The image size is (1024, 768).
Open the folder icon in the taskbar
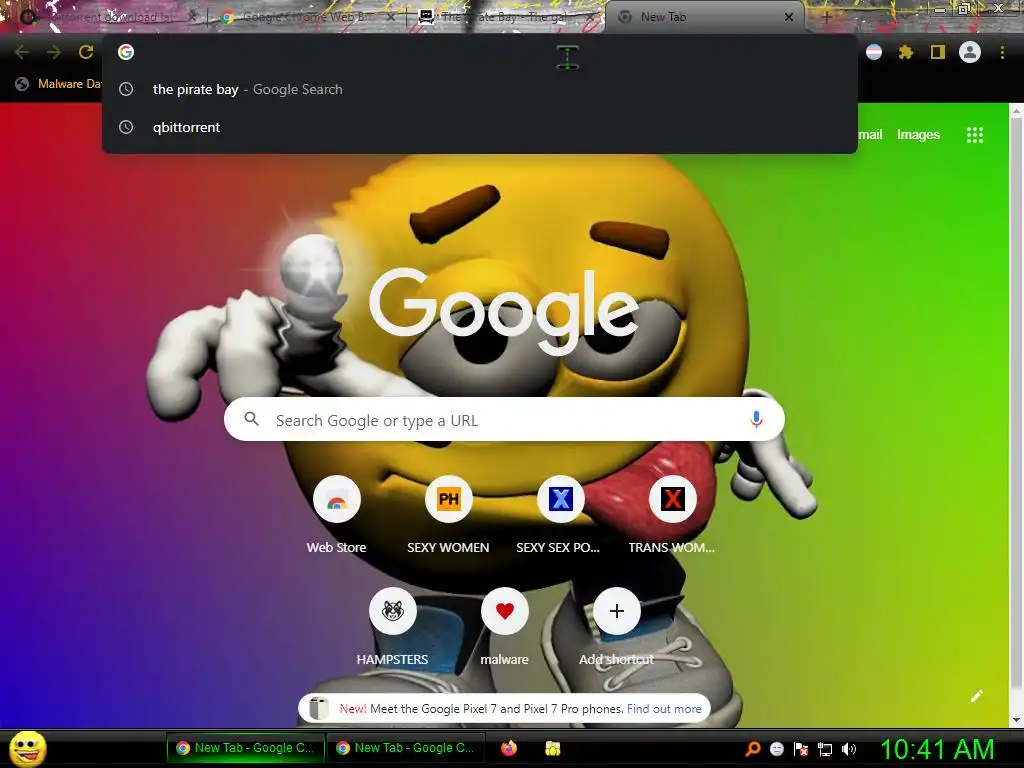coord(552,748)
